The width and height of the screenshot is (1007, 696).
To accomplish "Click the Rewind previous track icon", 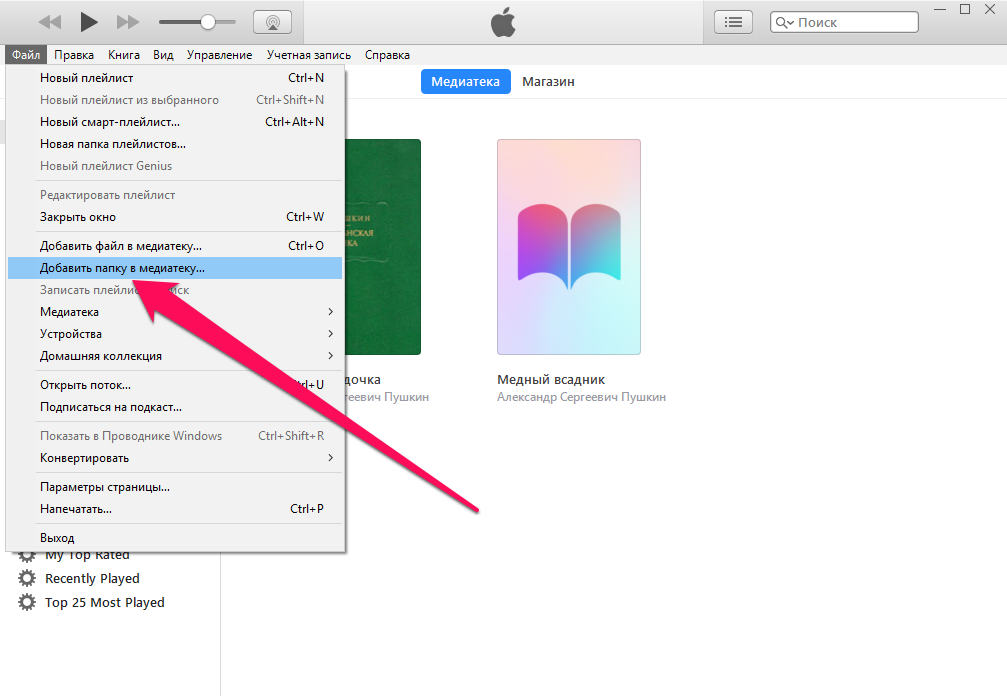I will 49,22.
